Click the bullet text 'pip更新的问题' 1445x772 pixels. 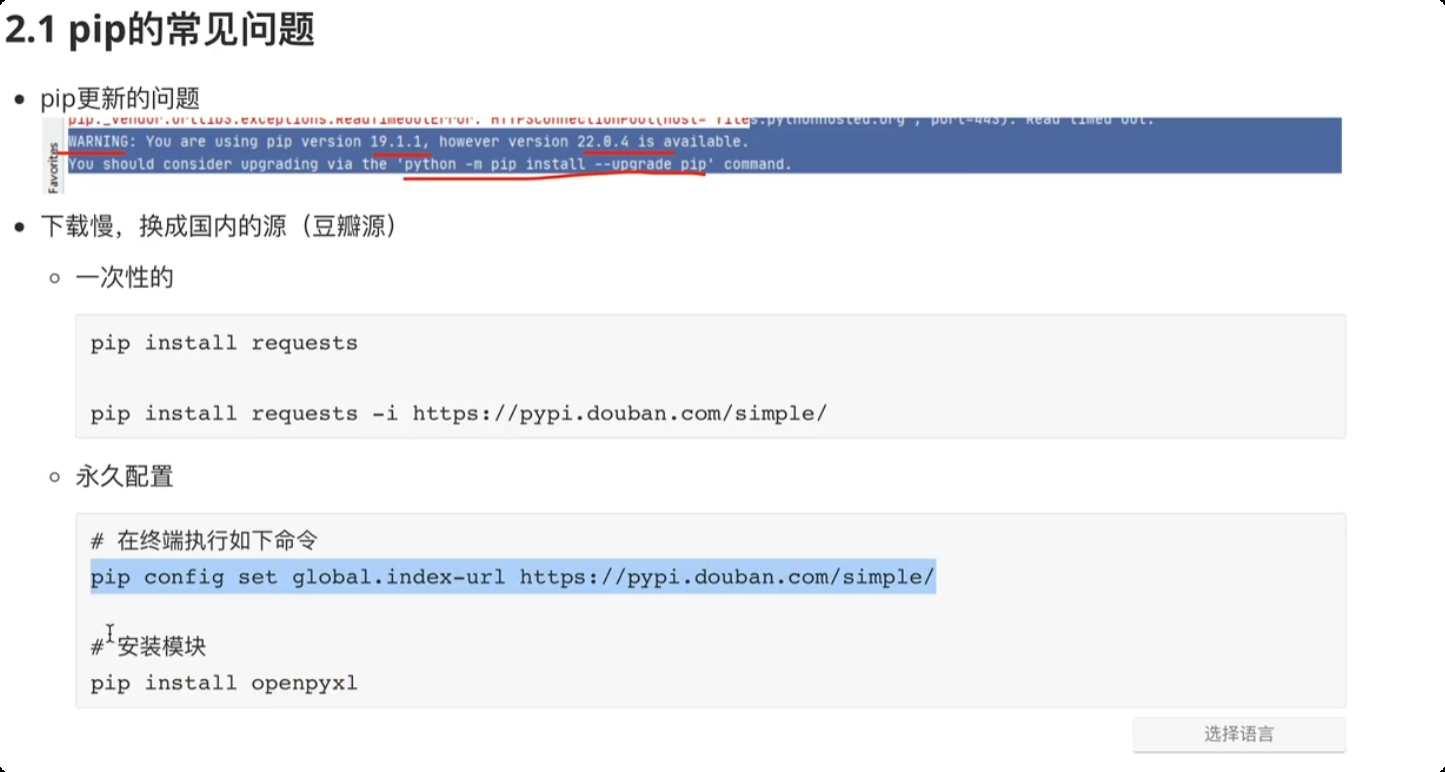120,98
